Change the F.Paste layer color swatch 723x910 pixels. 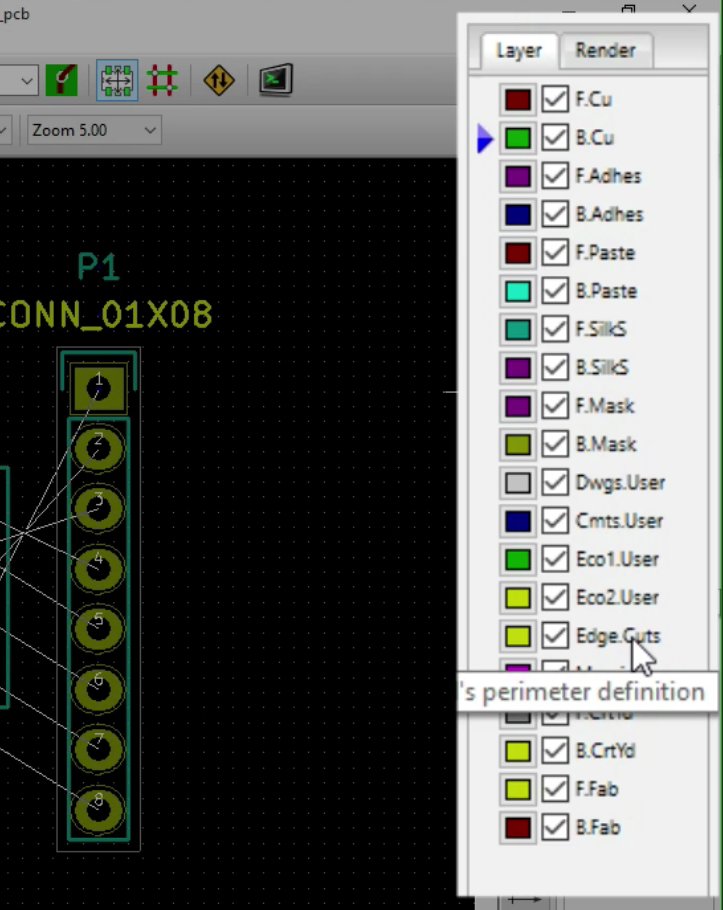(517, 253)
